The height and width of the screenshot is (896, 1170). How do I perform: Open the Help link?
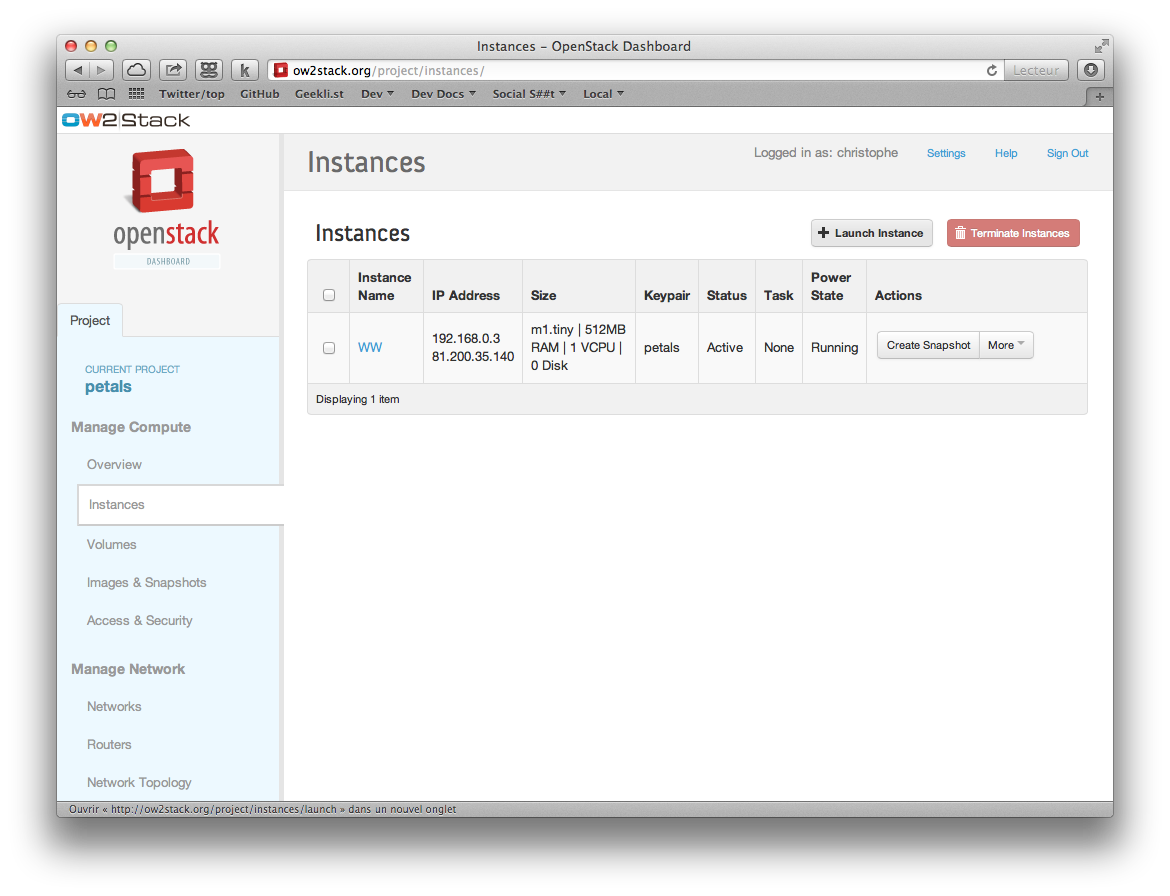pos(1006,153)
